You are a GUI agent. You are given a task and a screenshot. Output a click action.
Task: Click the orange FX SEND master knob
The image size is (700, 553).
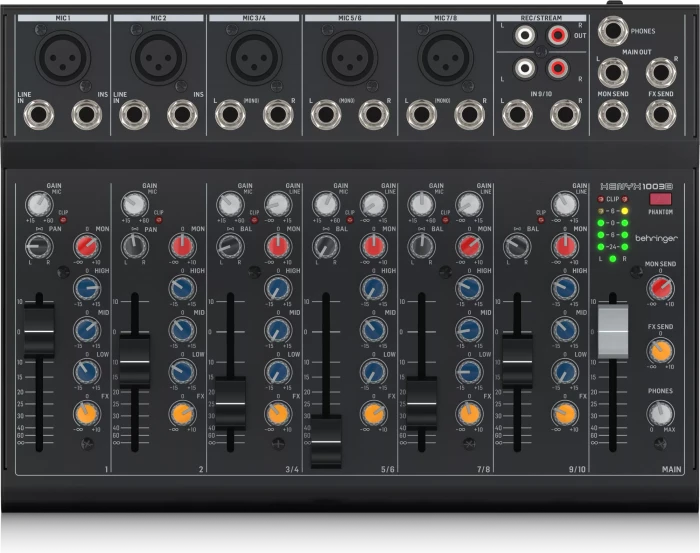coord(660,351)
